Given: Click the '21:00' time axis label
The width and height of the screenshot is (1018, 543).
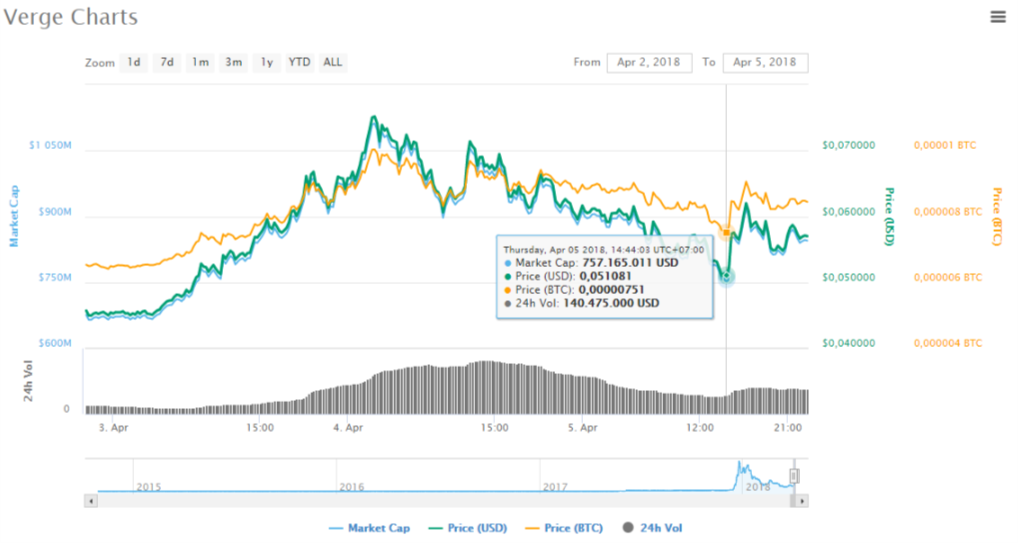Looking at the screenshot, I should 788,428.
